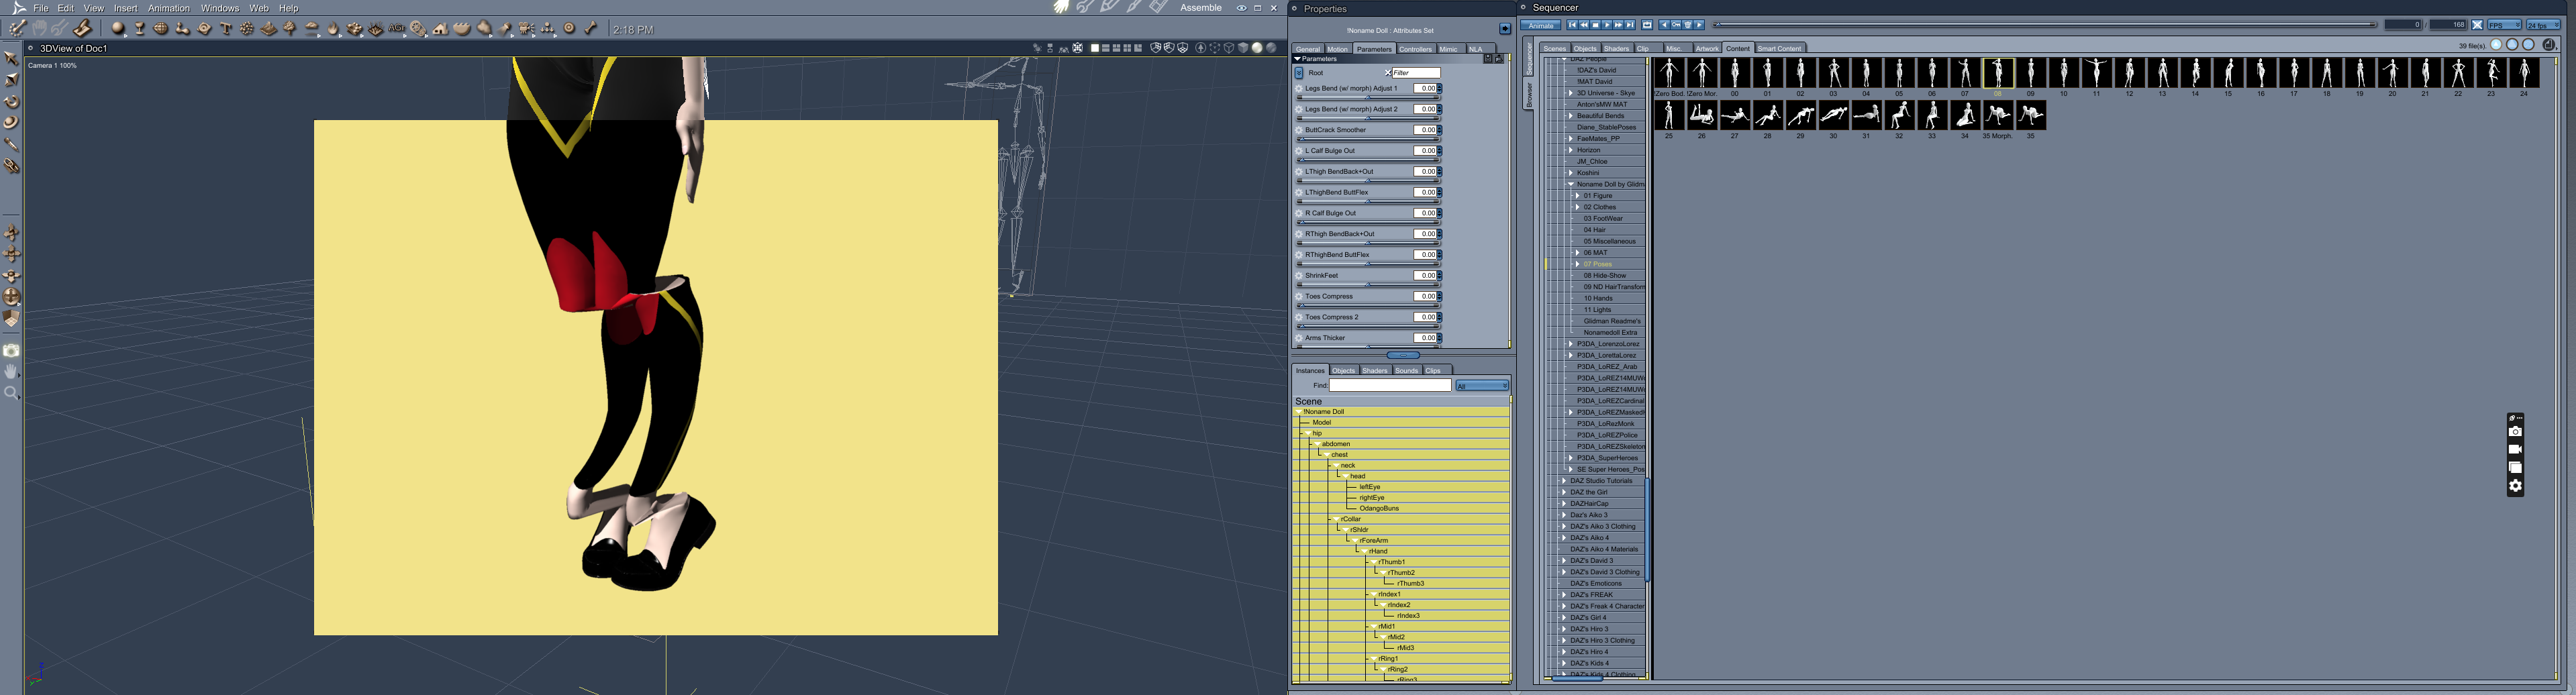Insert a tree/plant object
Viewport: 2576px width, 695px height.
(x=290, y=29)
